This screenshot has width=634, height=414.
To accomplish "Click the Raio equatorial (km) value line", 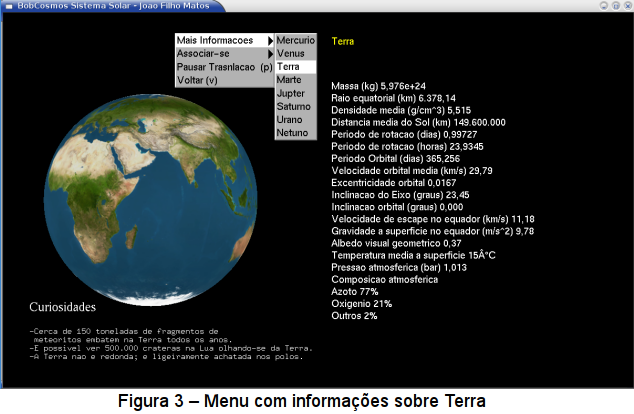I will [393, 98].
